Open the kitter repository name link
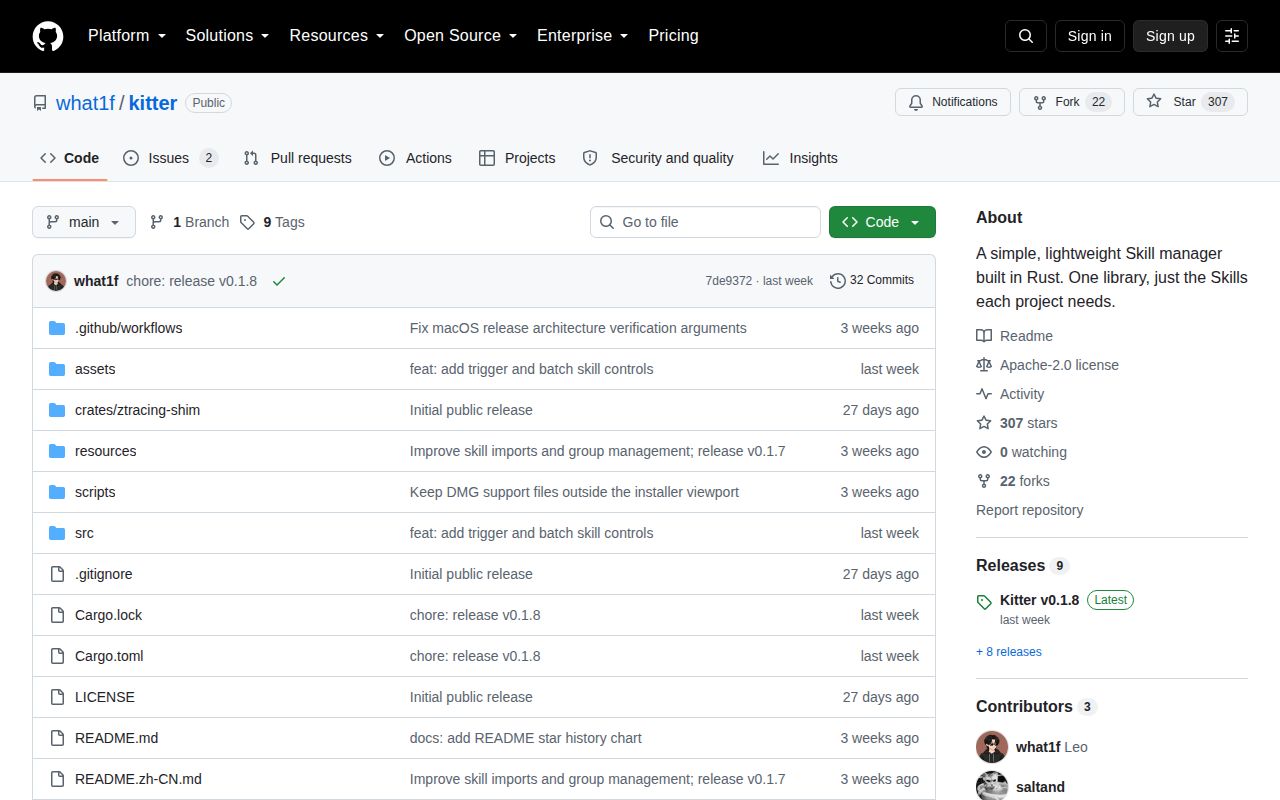 pos(153,103)
